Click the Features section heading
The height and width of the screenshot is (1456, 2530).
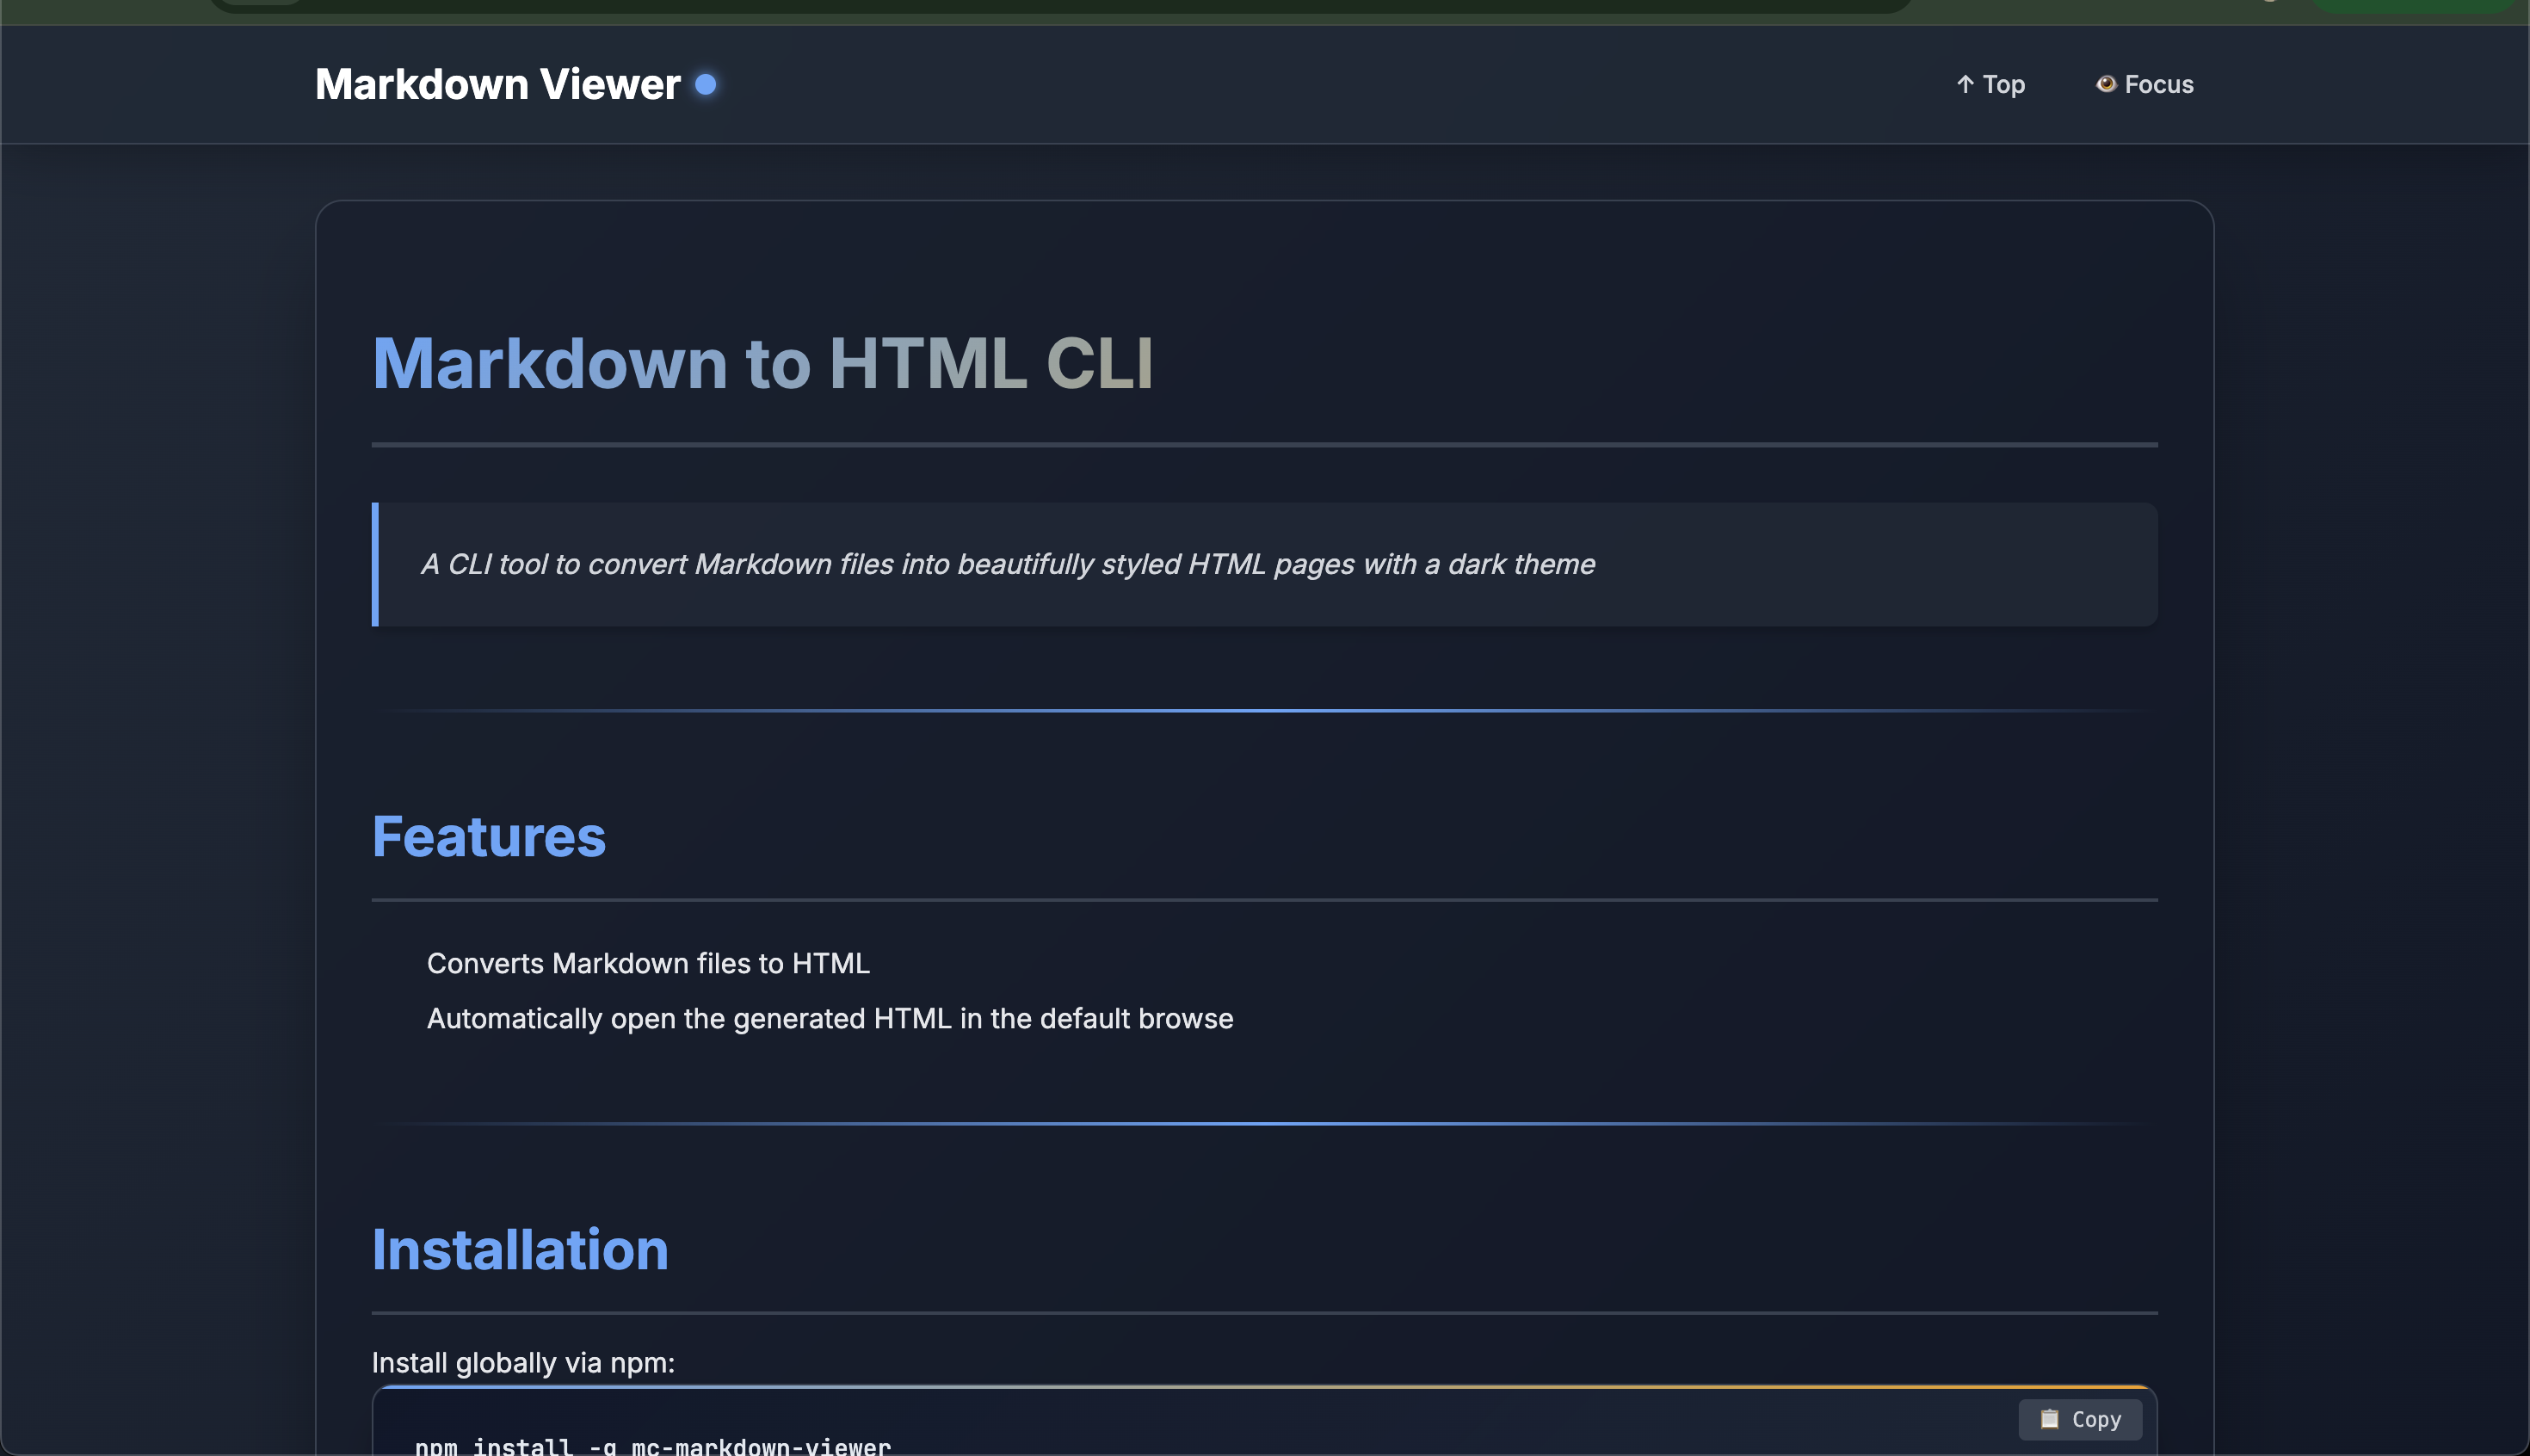tap(489, 836)
